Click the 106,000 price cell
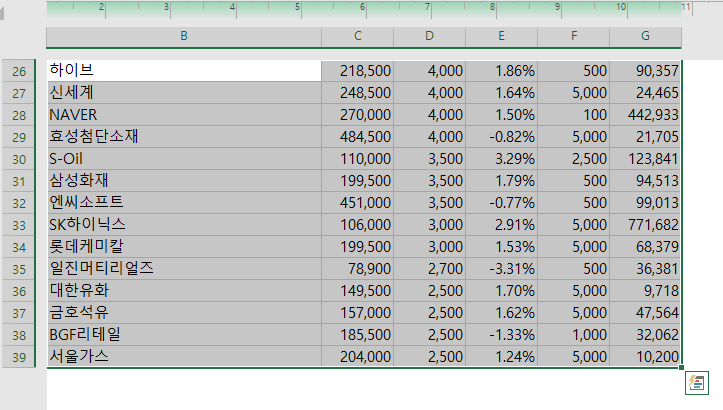 tap(357, 225)
